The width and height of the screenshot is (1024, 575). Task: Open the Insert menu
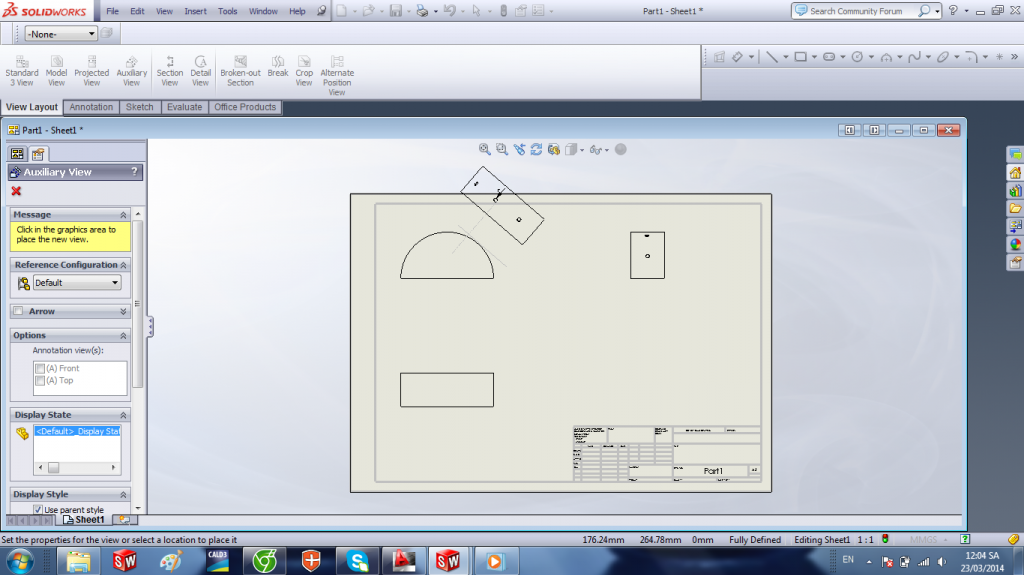tap(195, 11)
